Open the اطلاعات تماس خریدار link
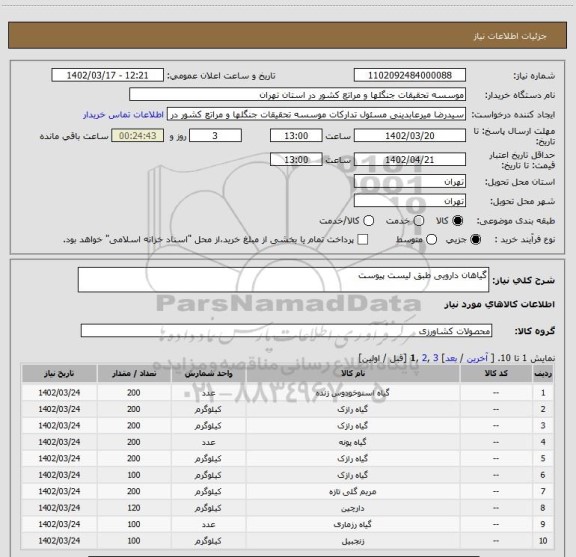Screen dimensions: 576x557 click(123, 115)
